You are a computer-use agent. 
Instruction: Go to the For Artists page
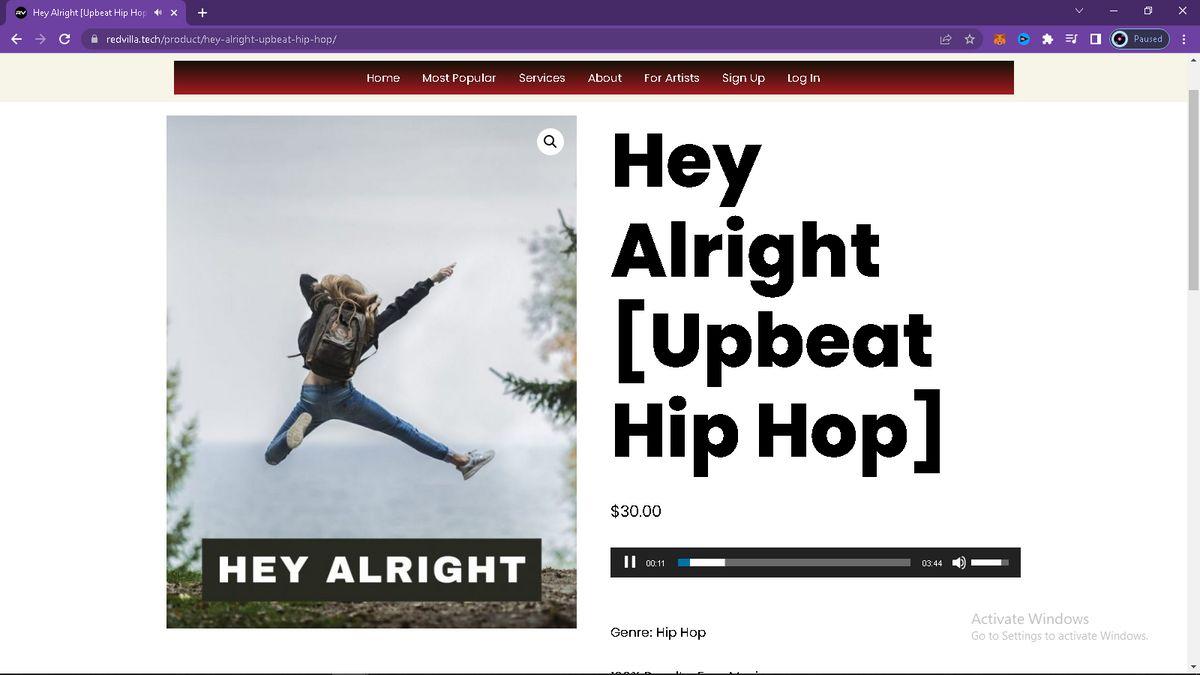tap(671, 78)
